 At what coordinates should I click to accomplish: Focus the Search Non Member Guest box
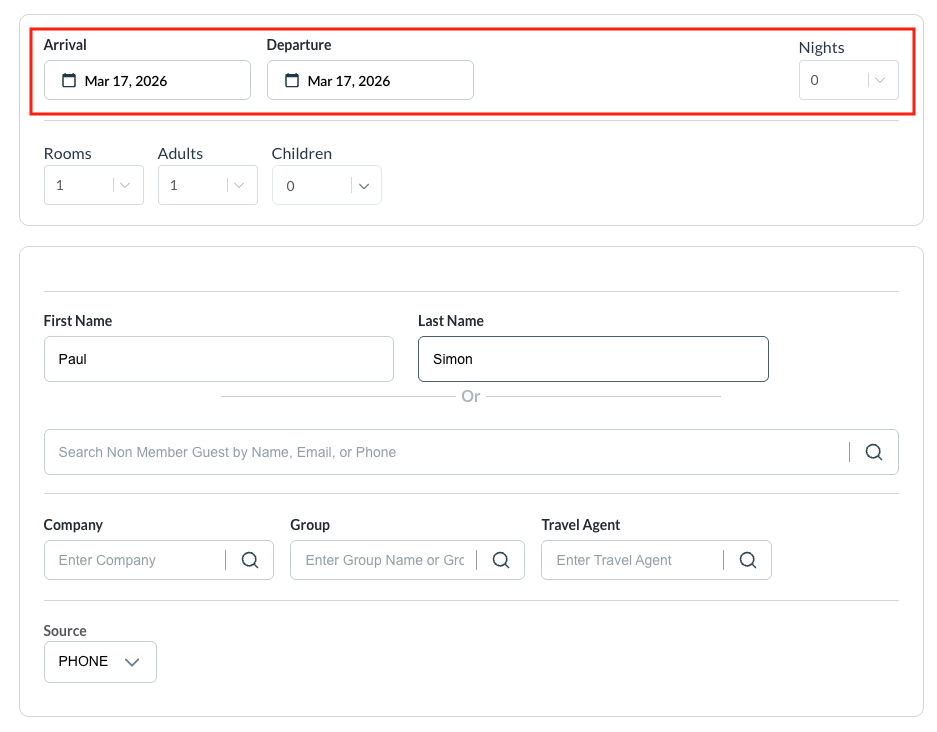445,452
